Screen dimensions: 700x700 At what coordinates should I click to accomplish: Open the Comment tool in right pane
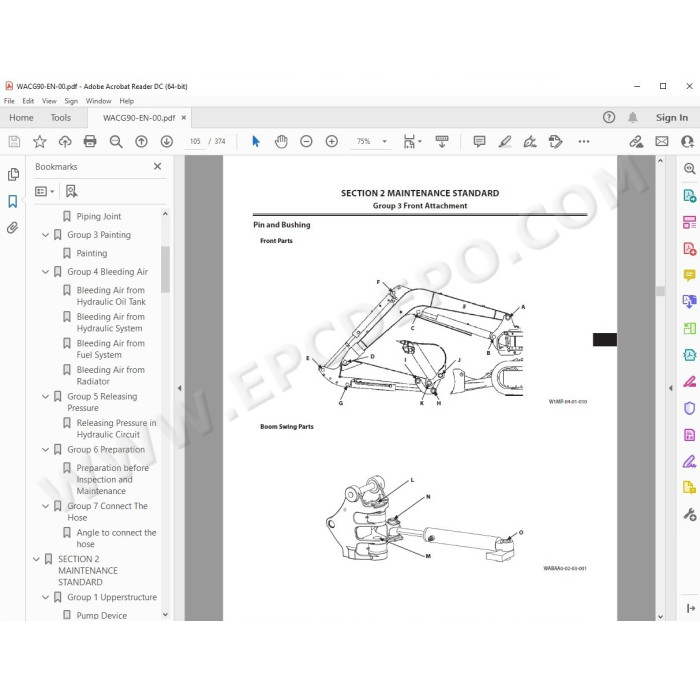[x=690, y=275]
